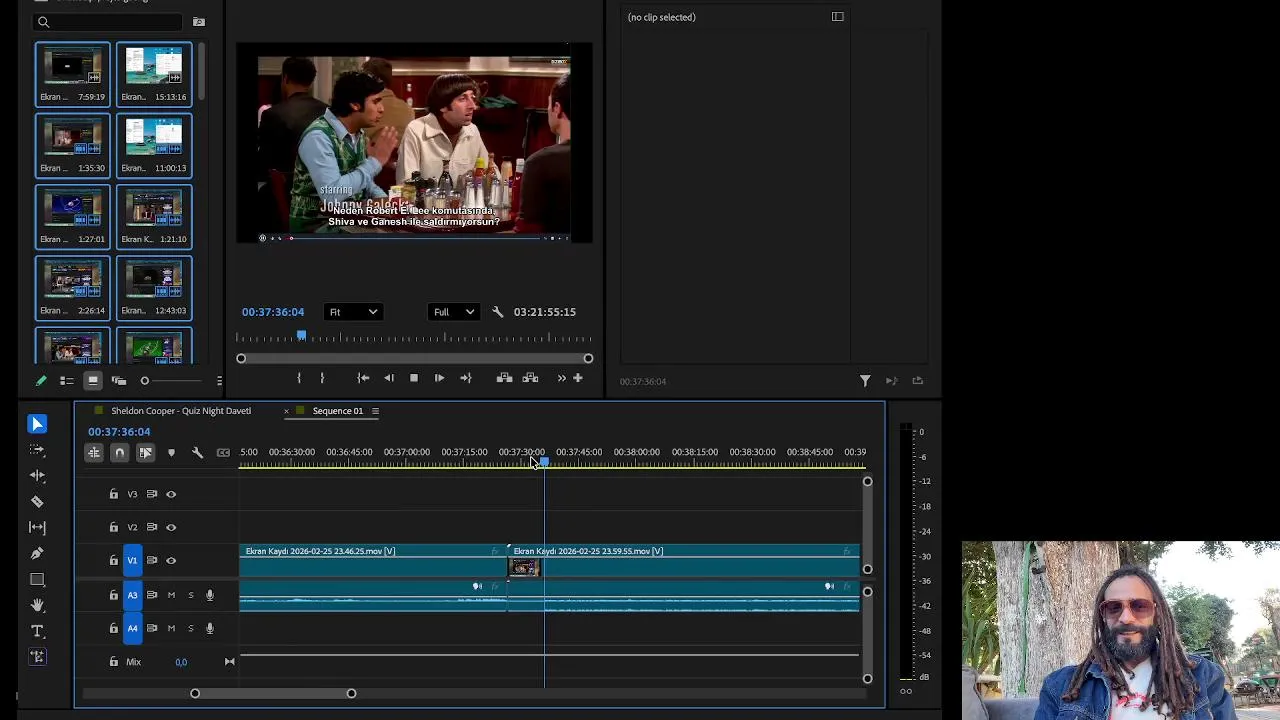Toggle caption track options CC button

point(223,453)
